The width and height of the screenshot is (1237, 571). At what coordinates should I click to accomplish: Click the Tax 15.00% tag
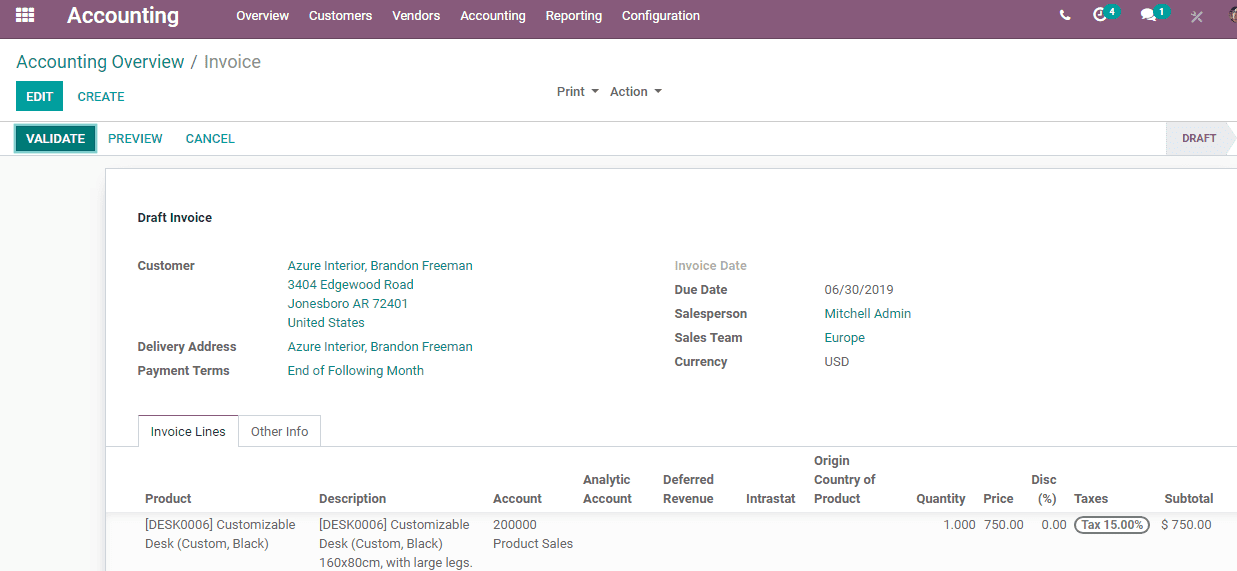(1112, 525)
